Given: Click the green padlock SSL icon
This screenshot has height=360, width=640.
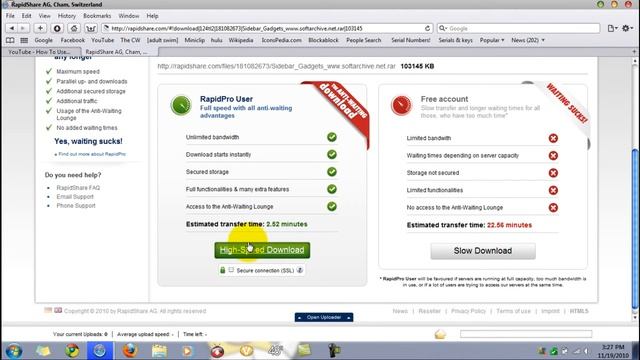Looking at the screenshot, I should click(222, 270).
